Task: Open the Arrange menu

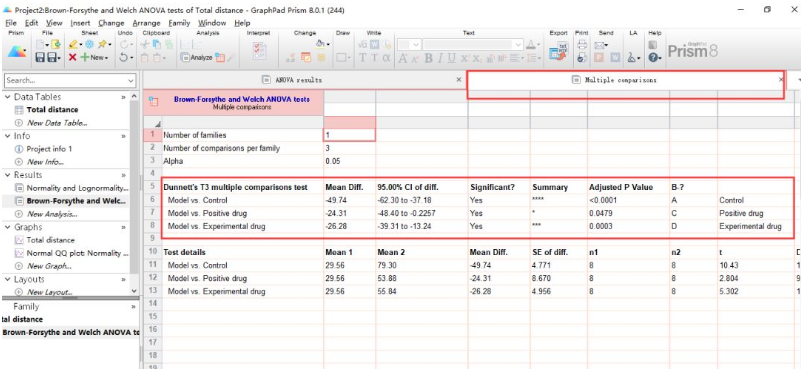Action: [146, 23]
